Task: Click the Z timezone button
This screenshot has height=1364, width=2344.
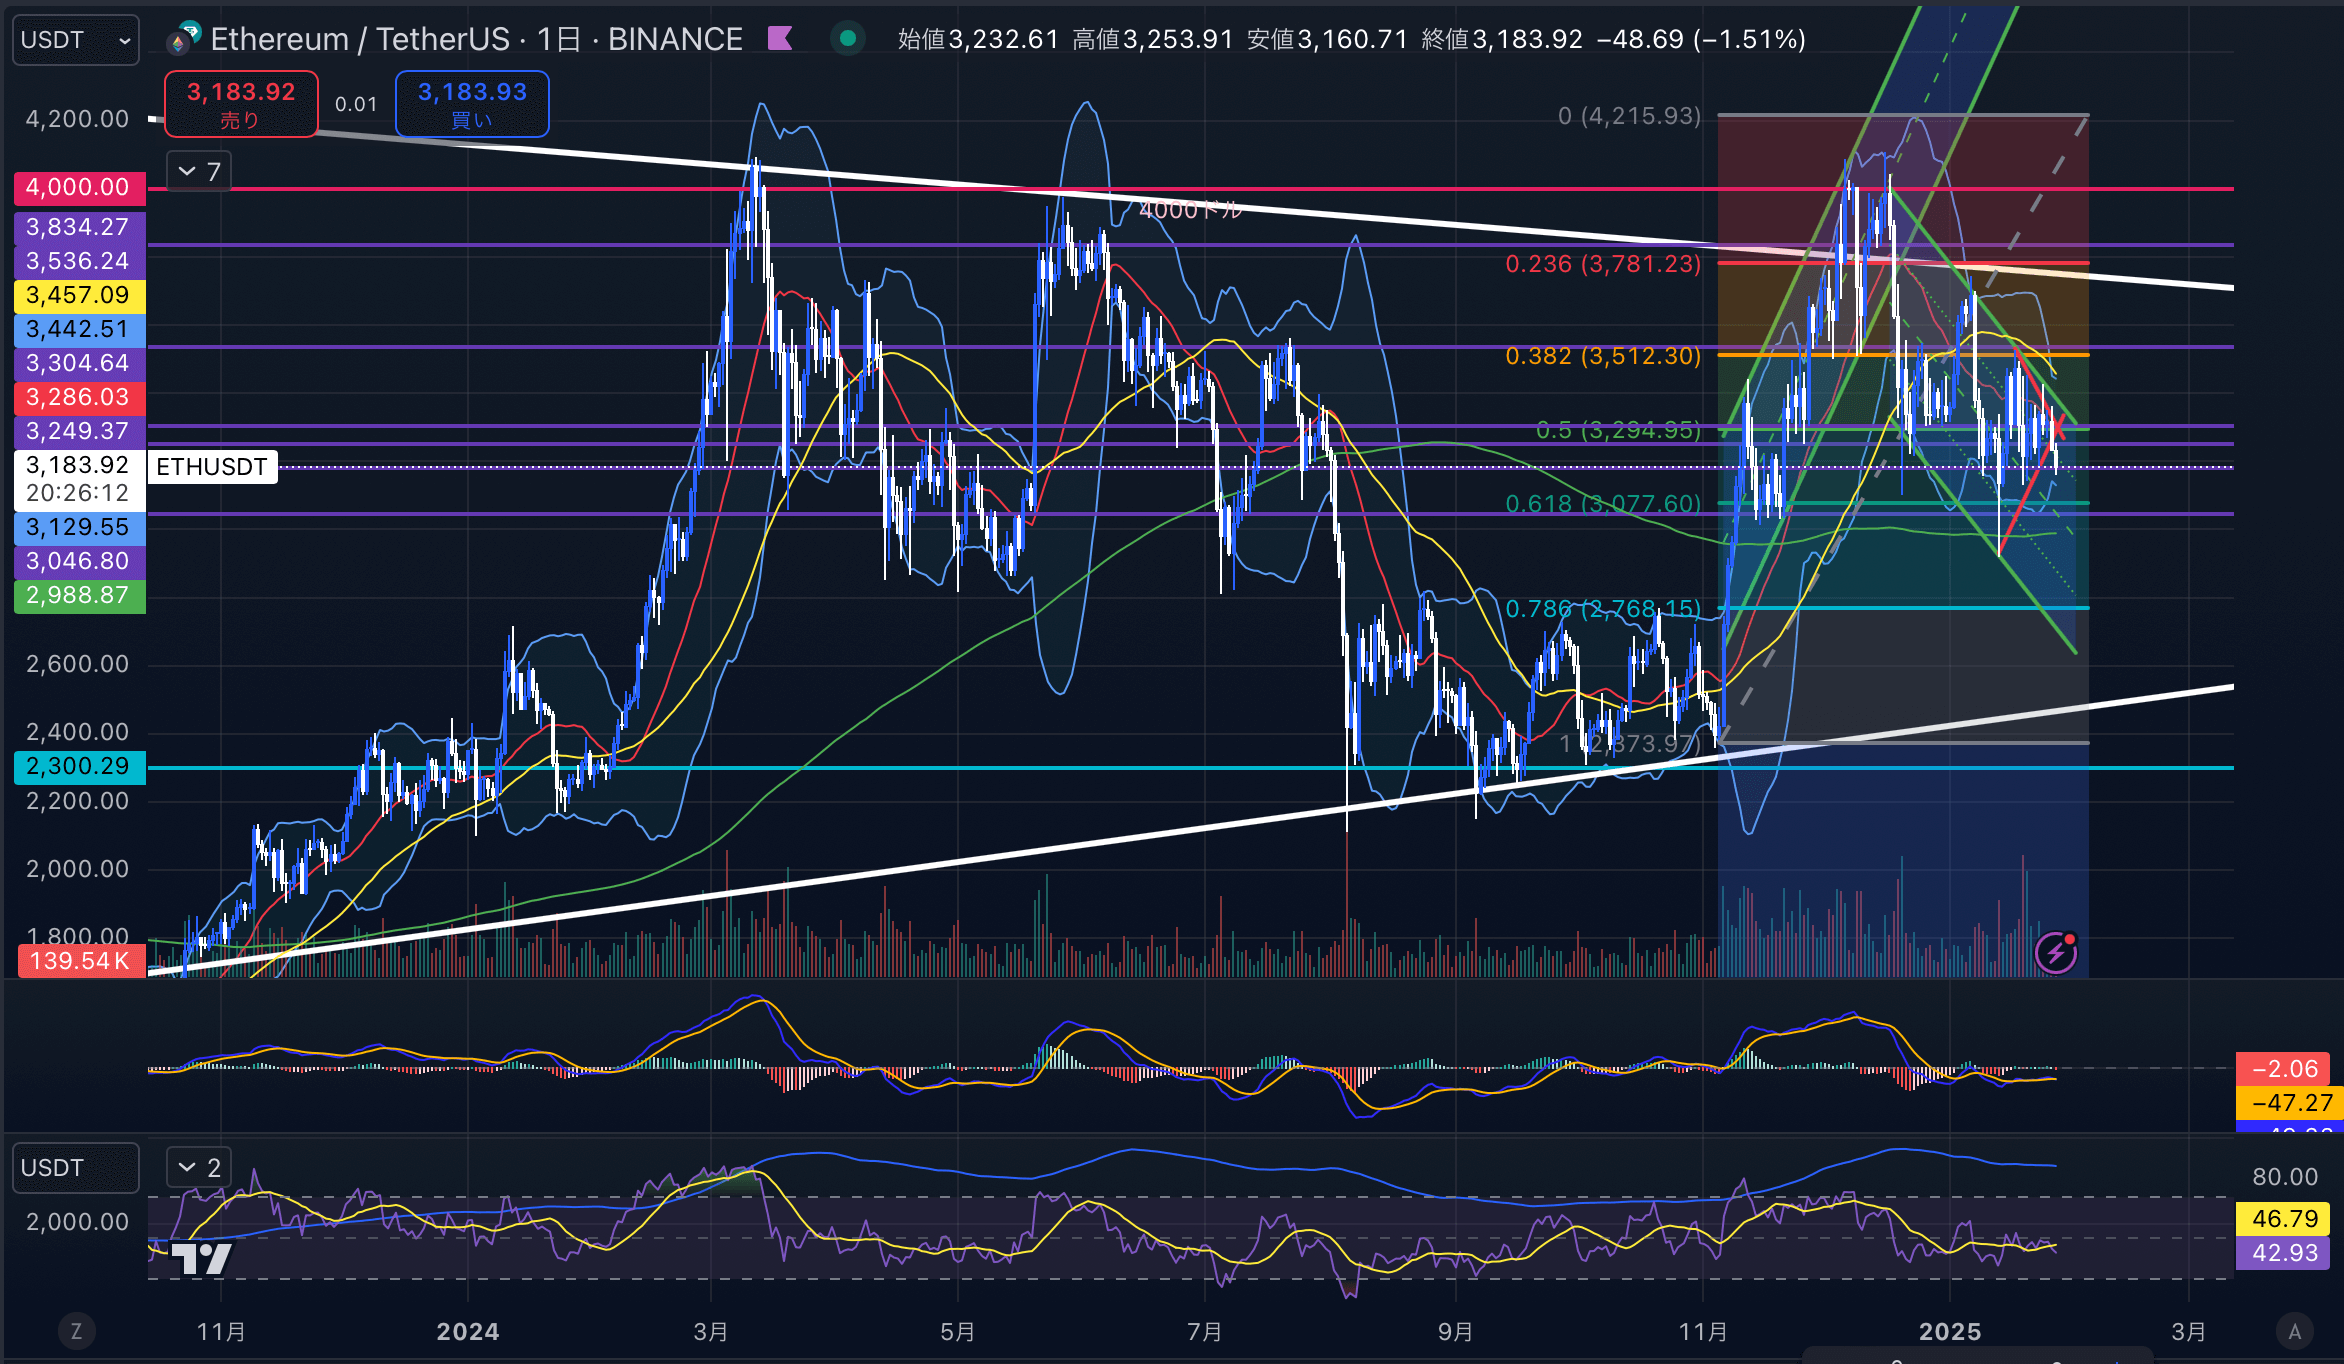Action: pos(76,1331)
